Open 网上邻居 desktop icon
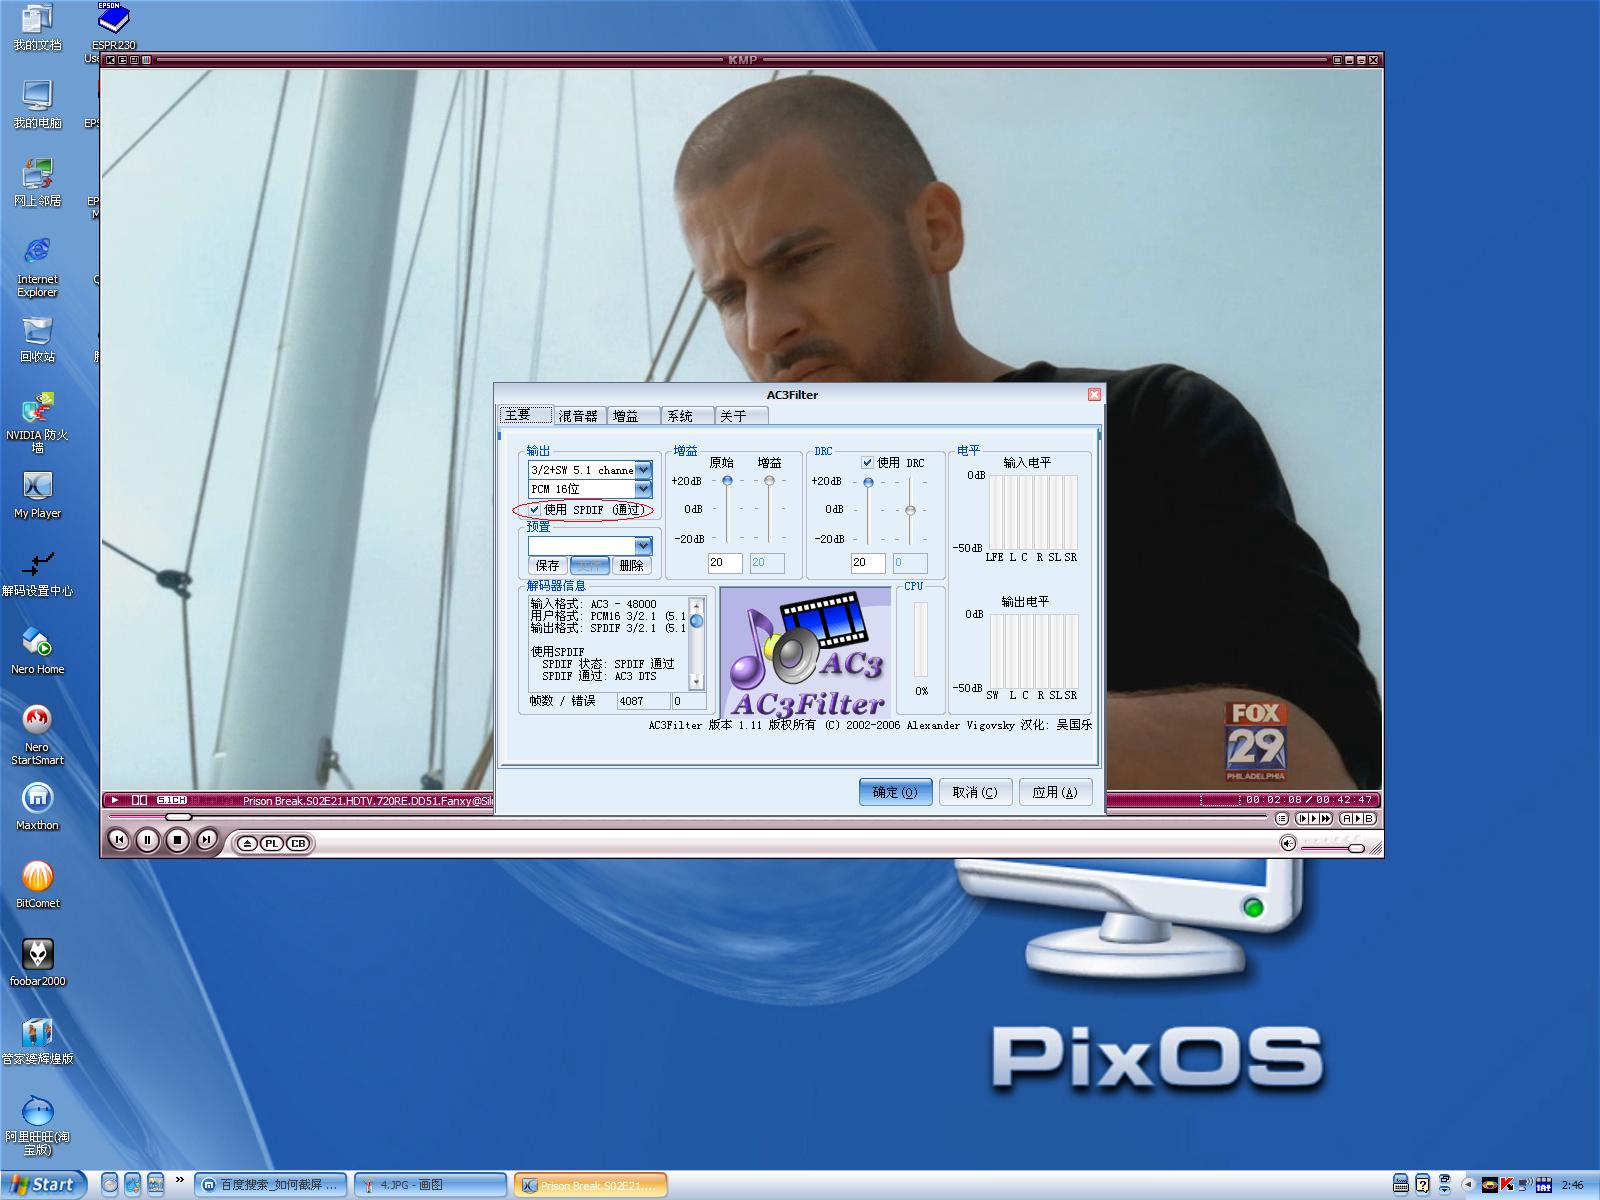The width and height of the screenshot is (1600, 1200). pos(37,183)
